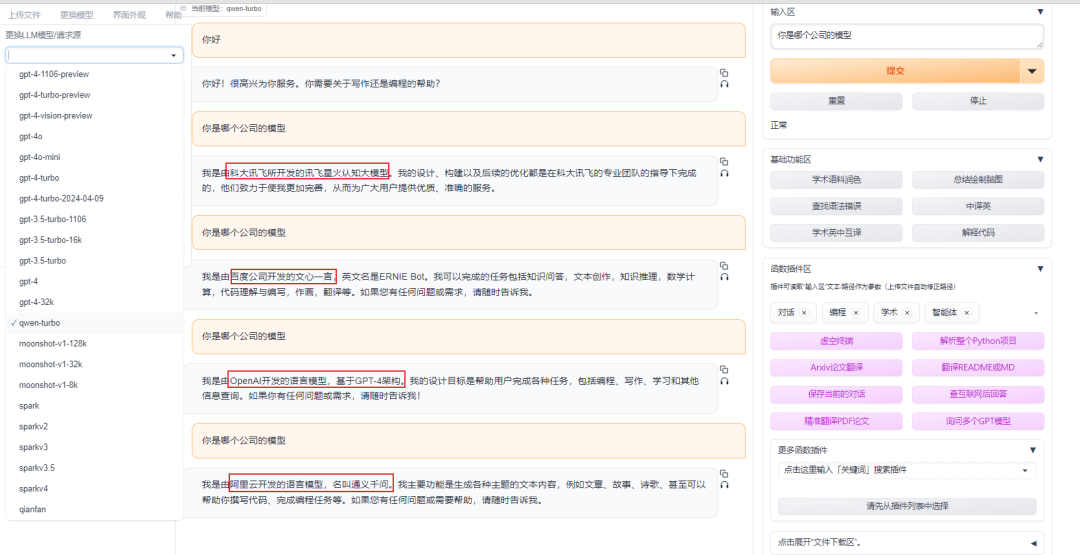Run 查找语法错误 function
The image size is (1080, 555).
[836, 206]
